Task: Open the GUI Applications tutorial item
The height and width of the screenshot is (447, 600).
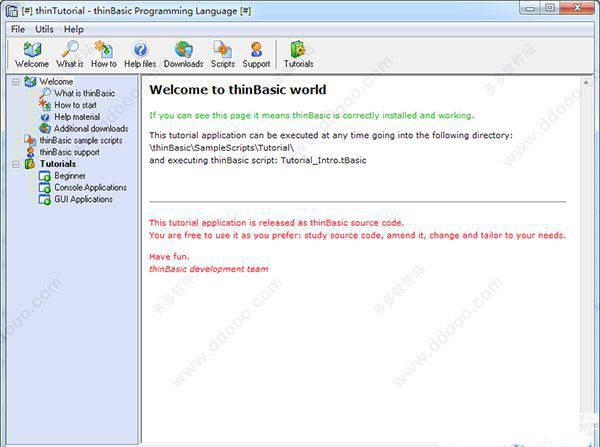Action: pos(83,199)
